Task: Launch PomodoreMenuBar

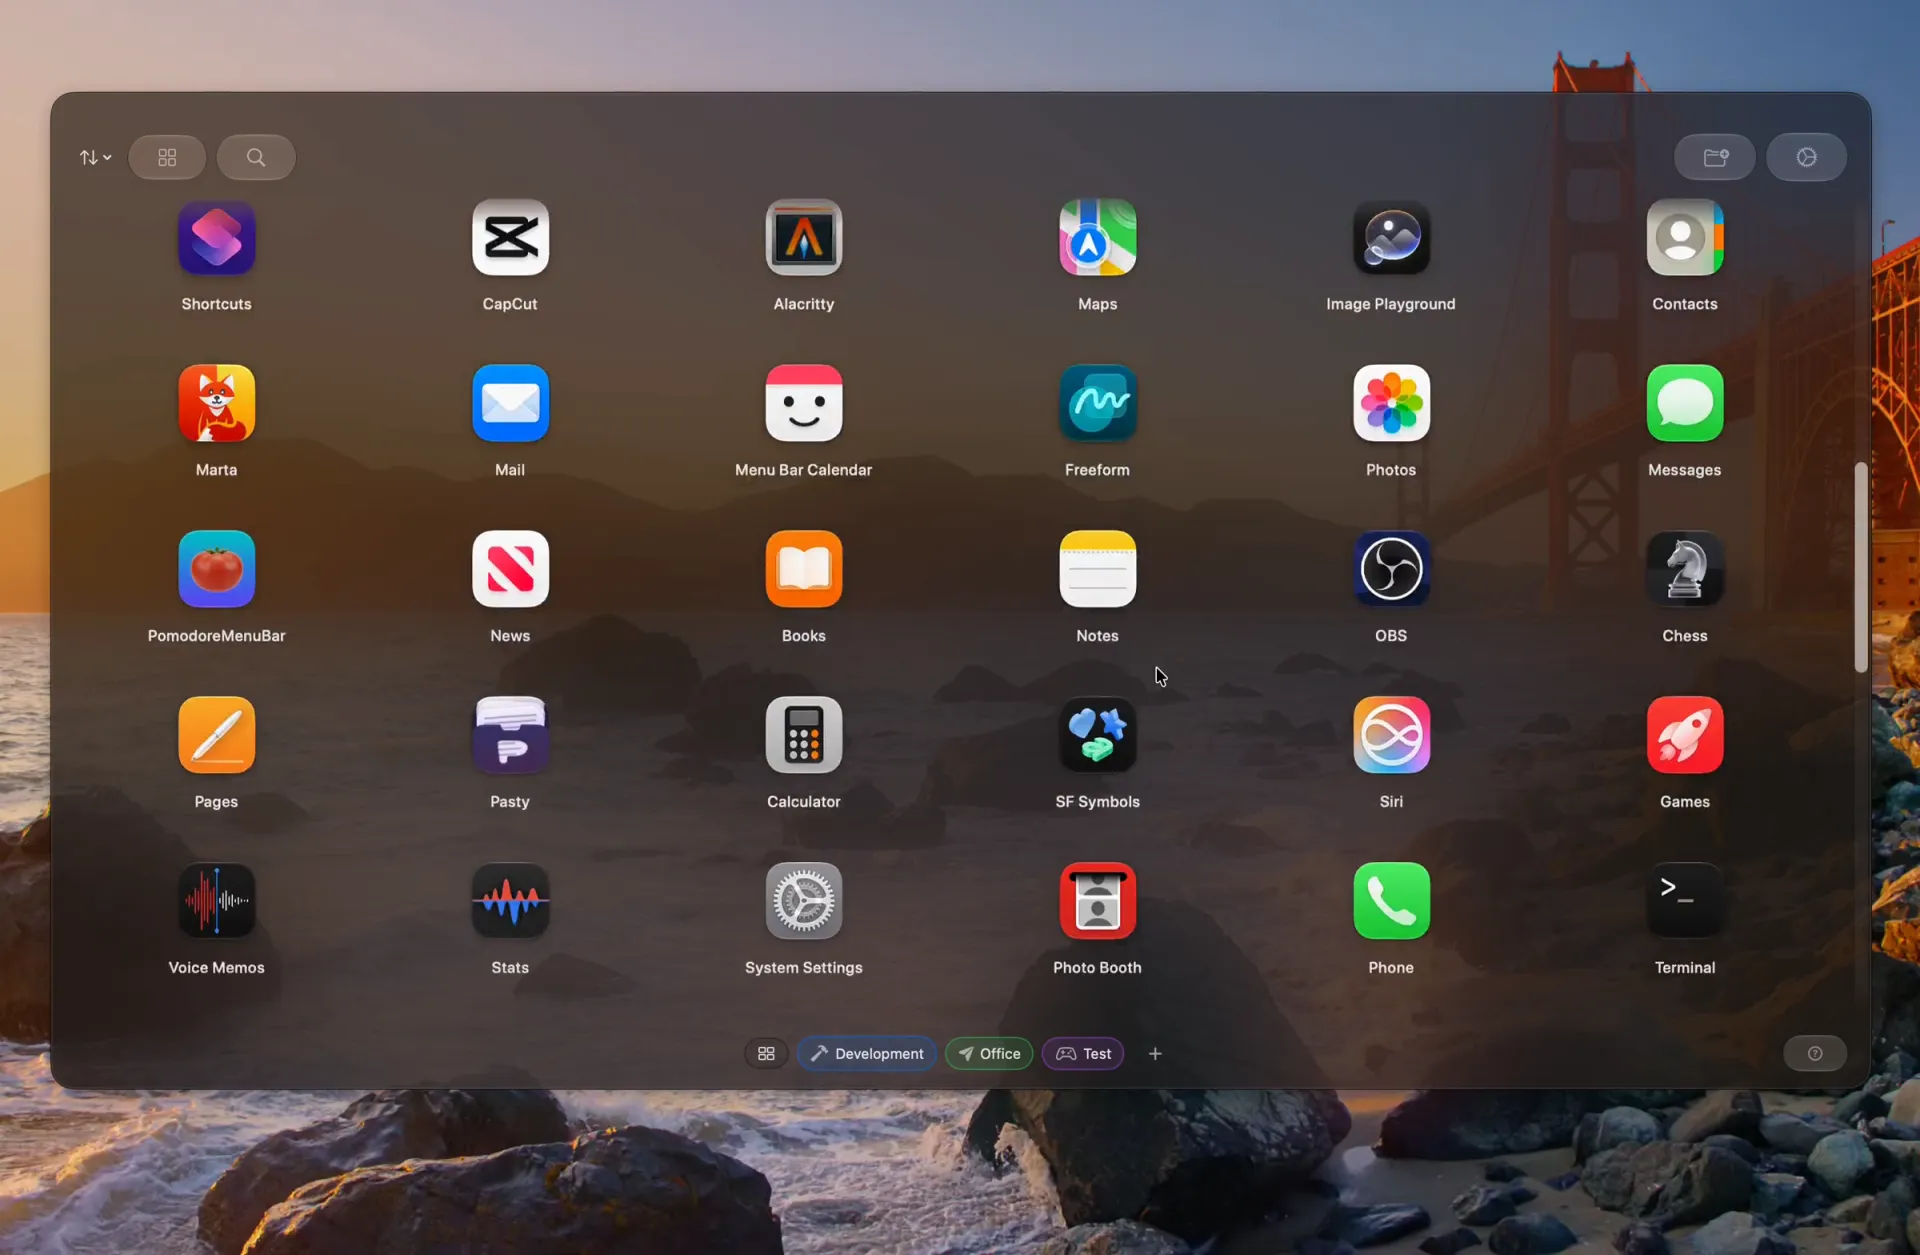Action: (216, 570)
